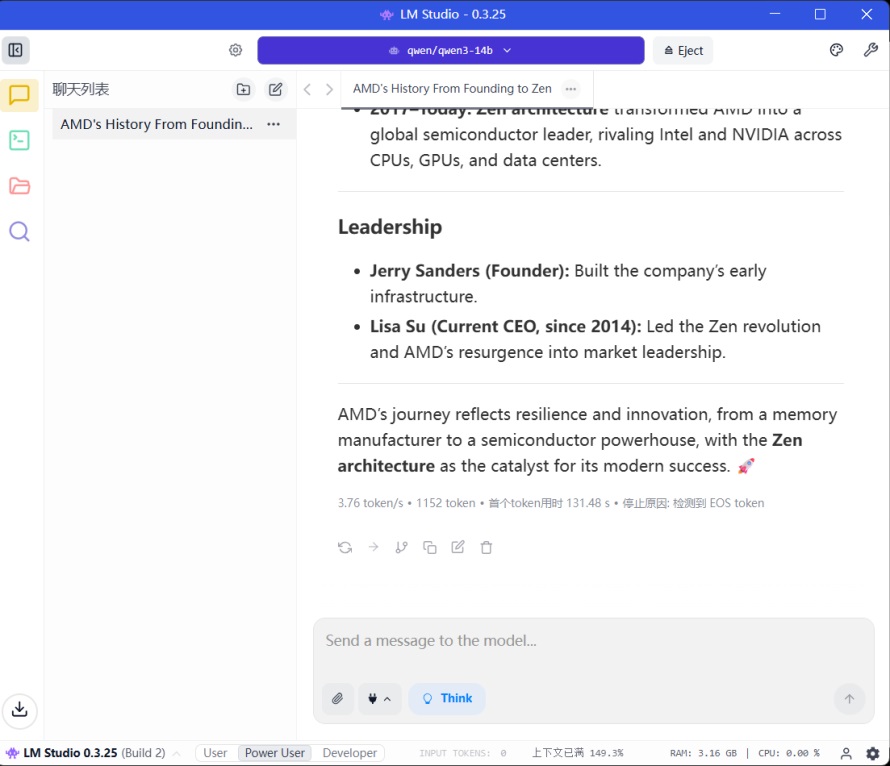Delete the assistant message

pos(486,547)
